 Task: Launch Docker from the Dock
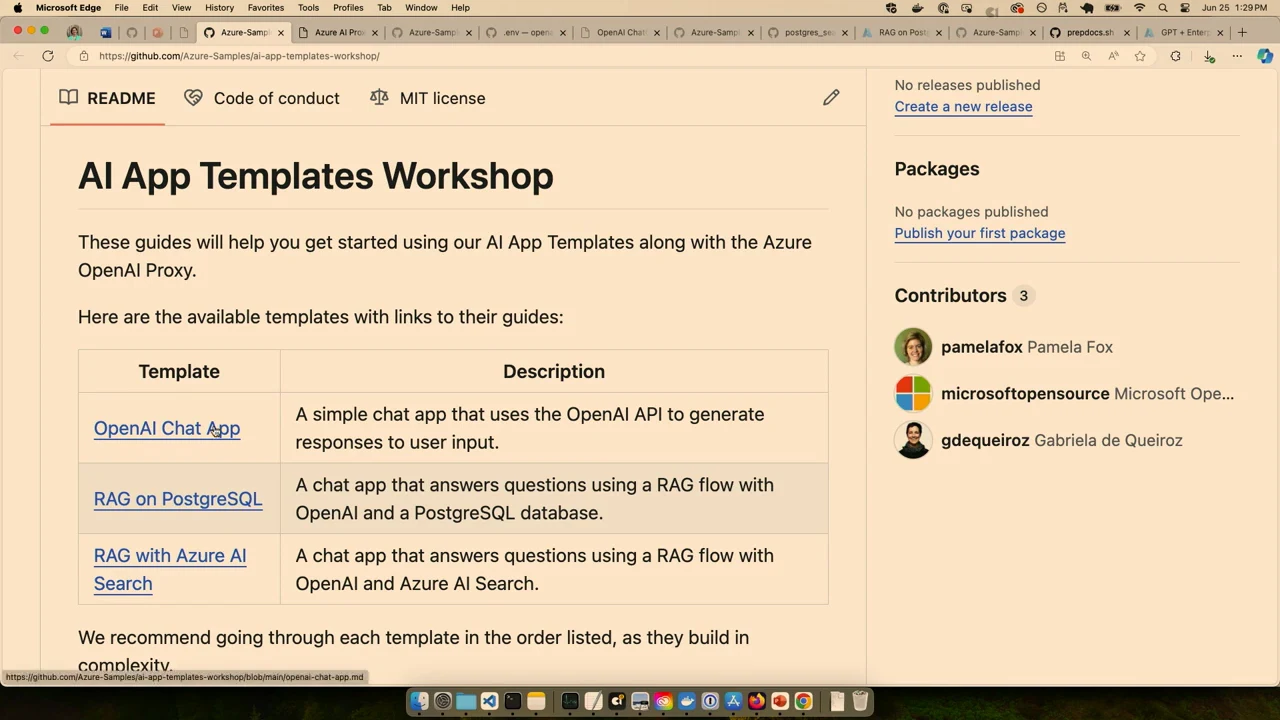point(686,701)
